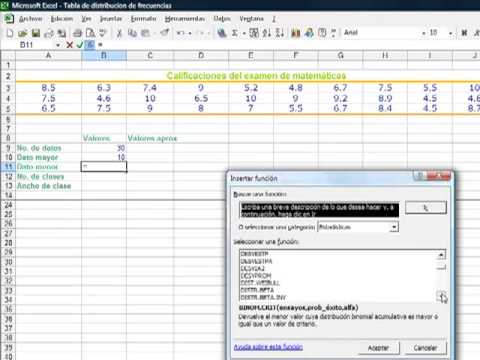Image resolution: width=480 pixels, height=360 pixels.
Task: Expand the Name Box dropdown arrow
Action: pyautogui.click(x=58, y=45)
